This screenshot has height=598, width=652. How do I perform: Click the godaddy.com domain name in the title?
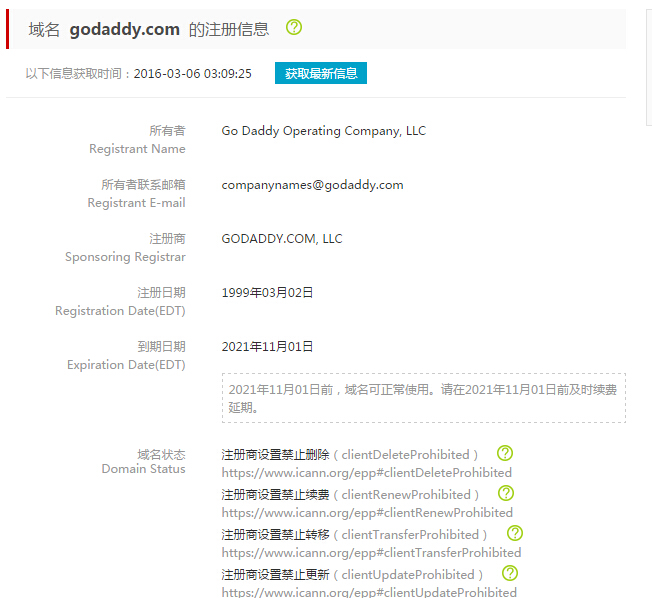tap(124, 30)
